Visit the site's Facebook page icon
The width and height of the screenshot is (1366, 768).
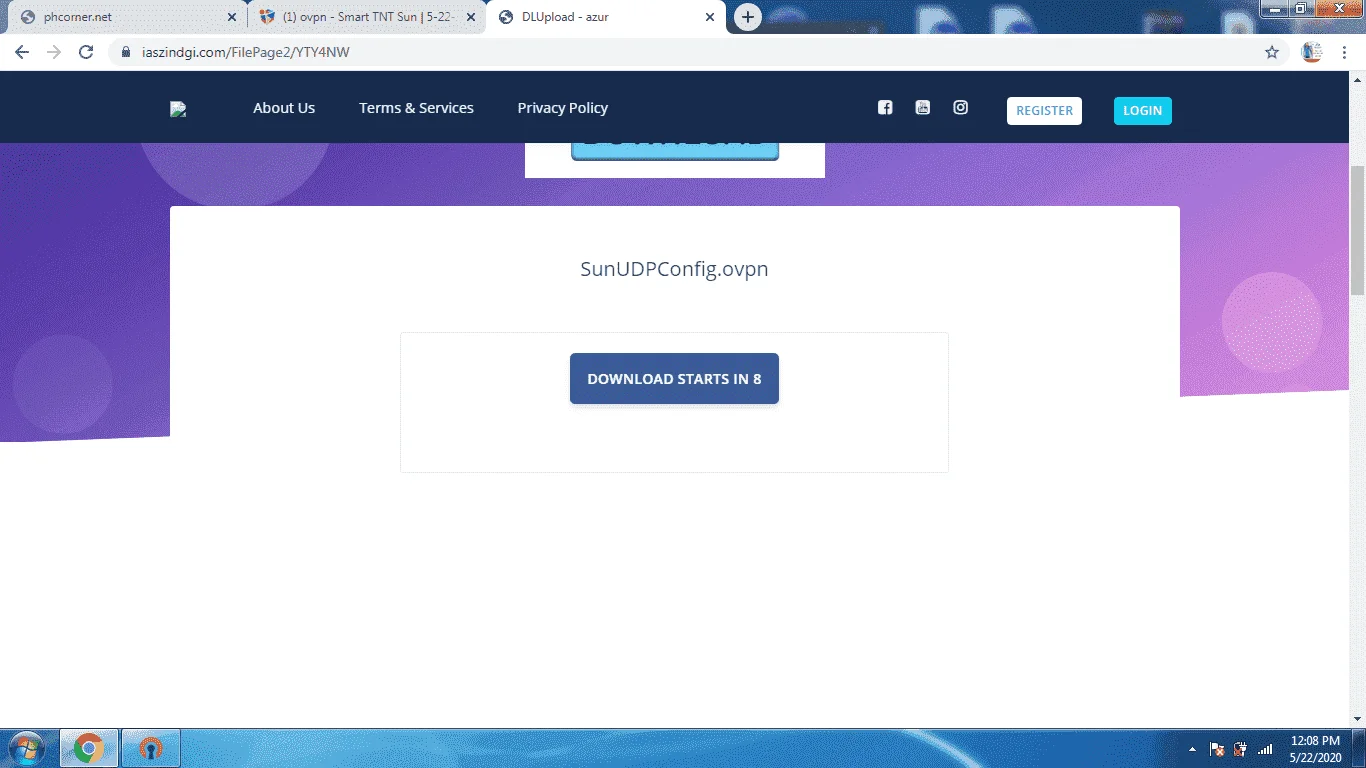(x=885, y=108)
